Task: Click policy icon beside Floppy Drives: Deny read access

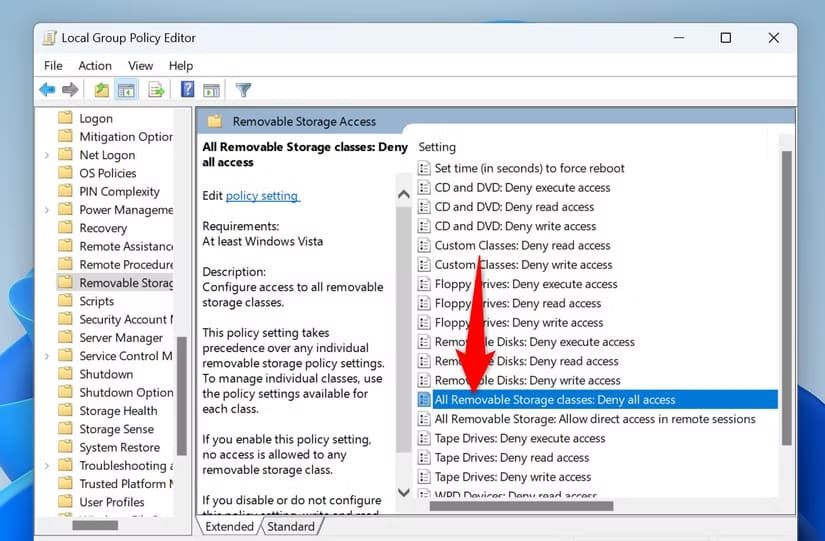Action: point(424,304)
